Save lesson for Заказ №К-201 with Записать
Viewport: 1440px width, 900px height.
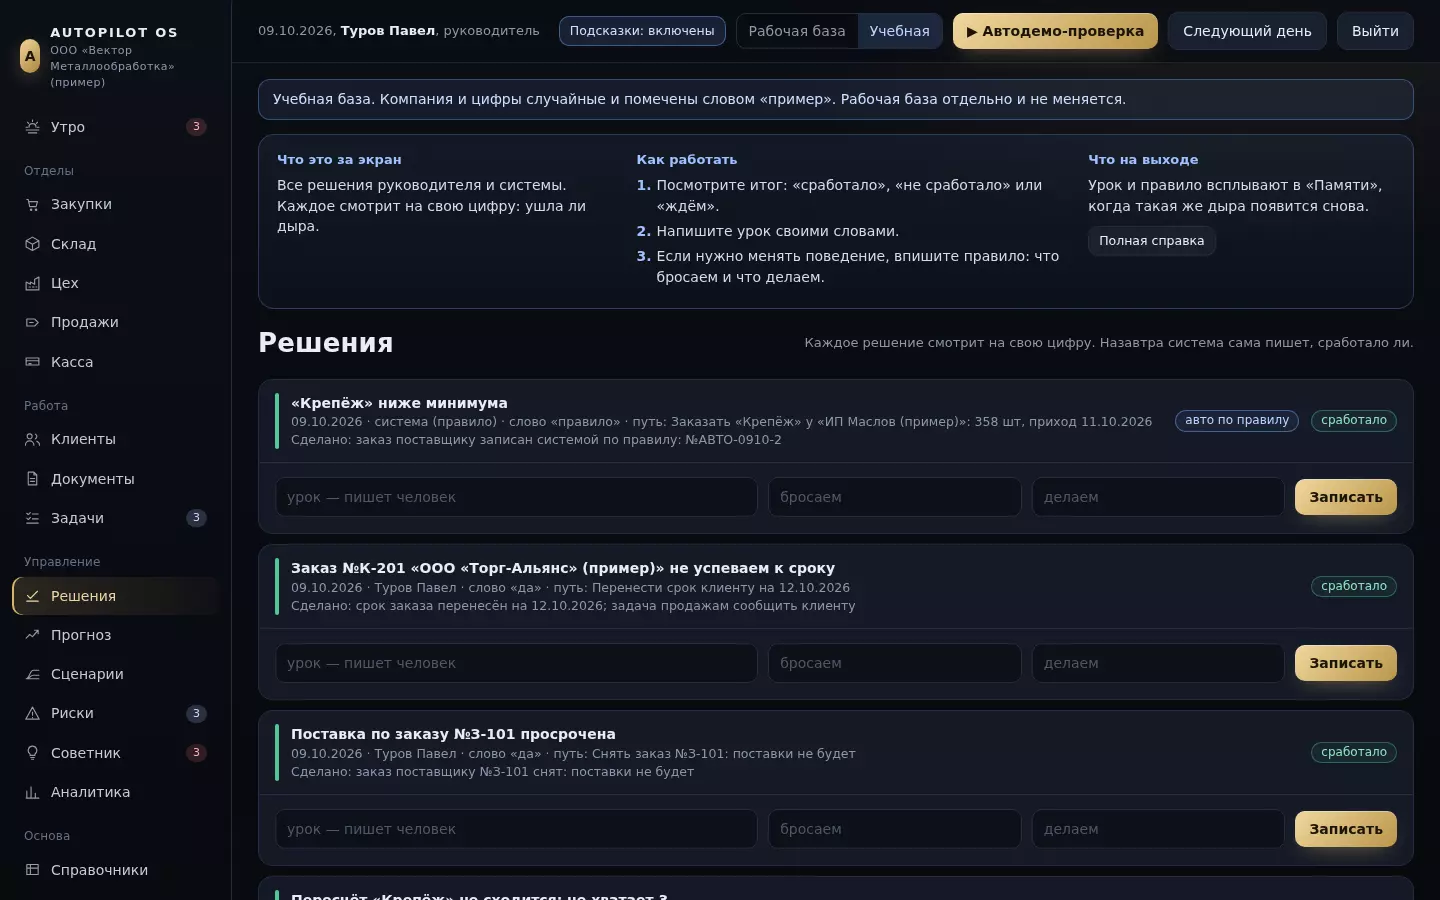point(1346,663)
